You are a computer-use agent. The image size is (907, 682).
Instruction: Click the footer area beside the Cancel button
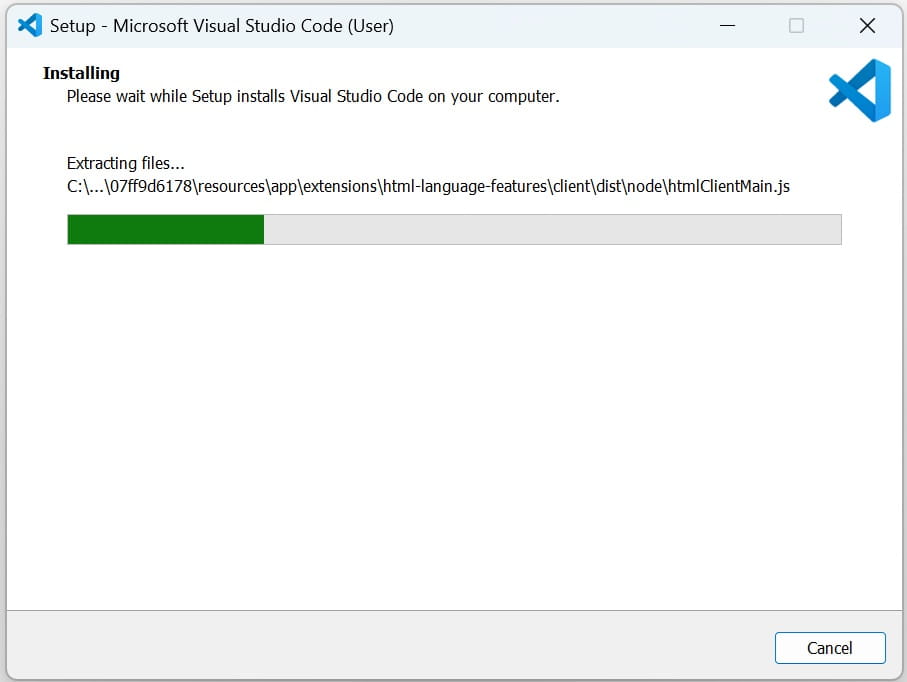400,648
